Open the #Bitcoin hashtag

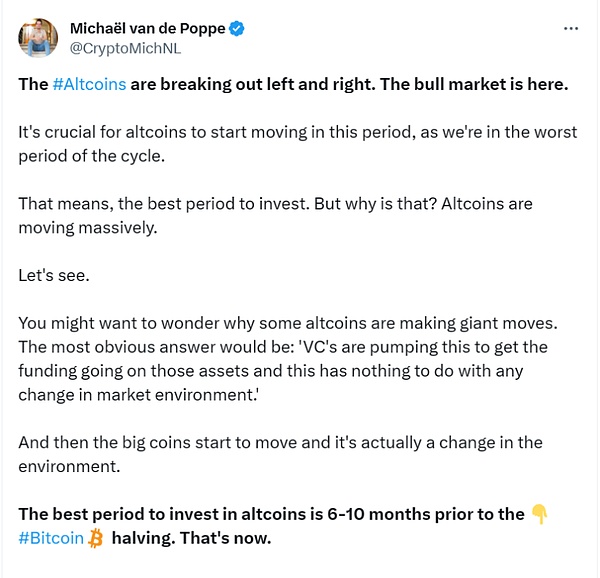point(51,539)
